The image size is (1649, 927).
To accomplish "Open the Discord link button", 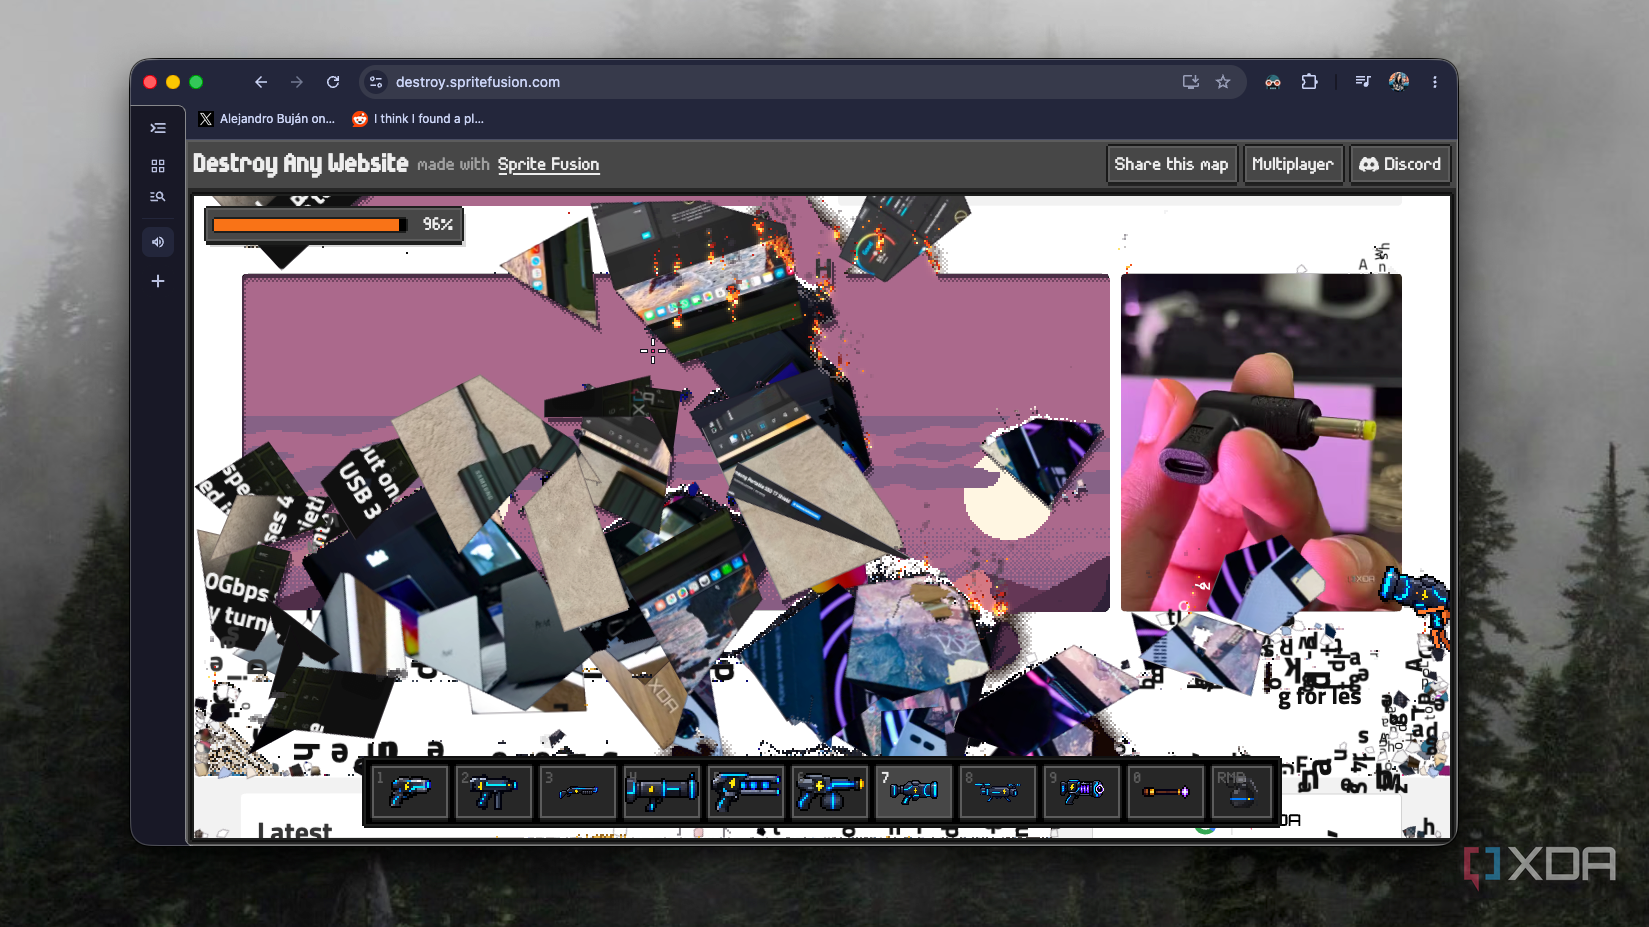I will [1400, 164].
